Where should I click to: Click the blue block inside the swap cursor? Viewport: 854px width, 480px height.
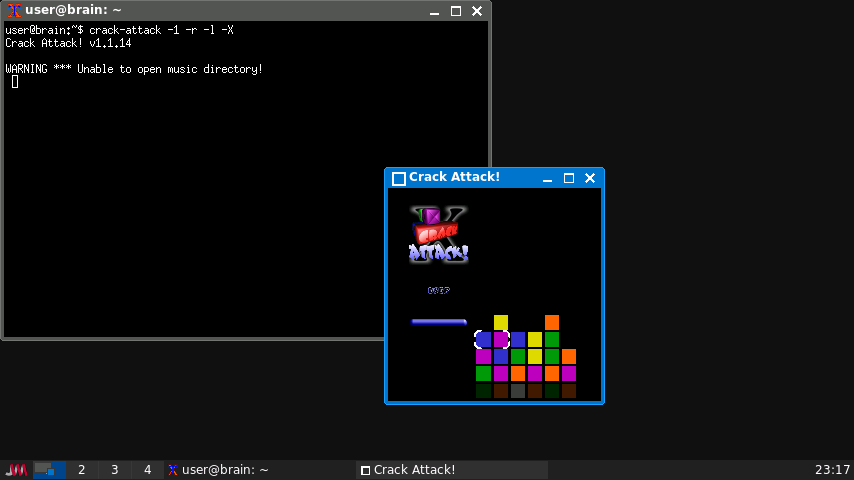[x=484, y=339]
